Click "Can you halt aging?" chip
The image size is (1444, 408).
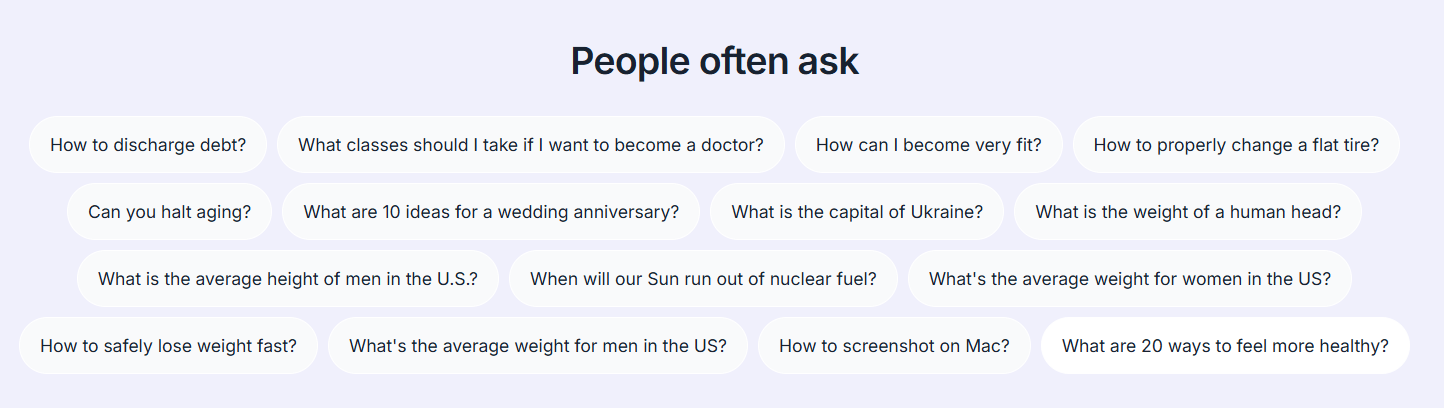pyautogui.click(x=169, y=212)
